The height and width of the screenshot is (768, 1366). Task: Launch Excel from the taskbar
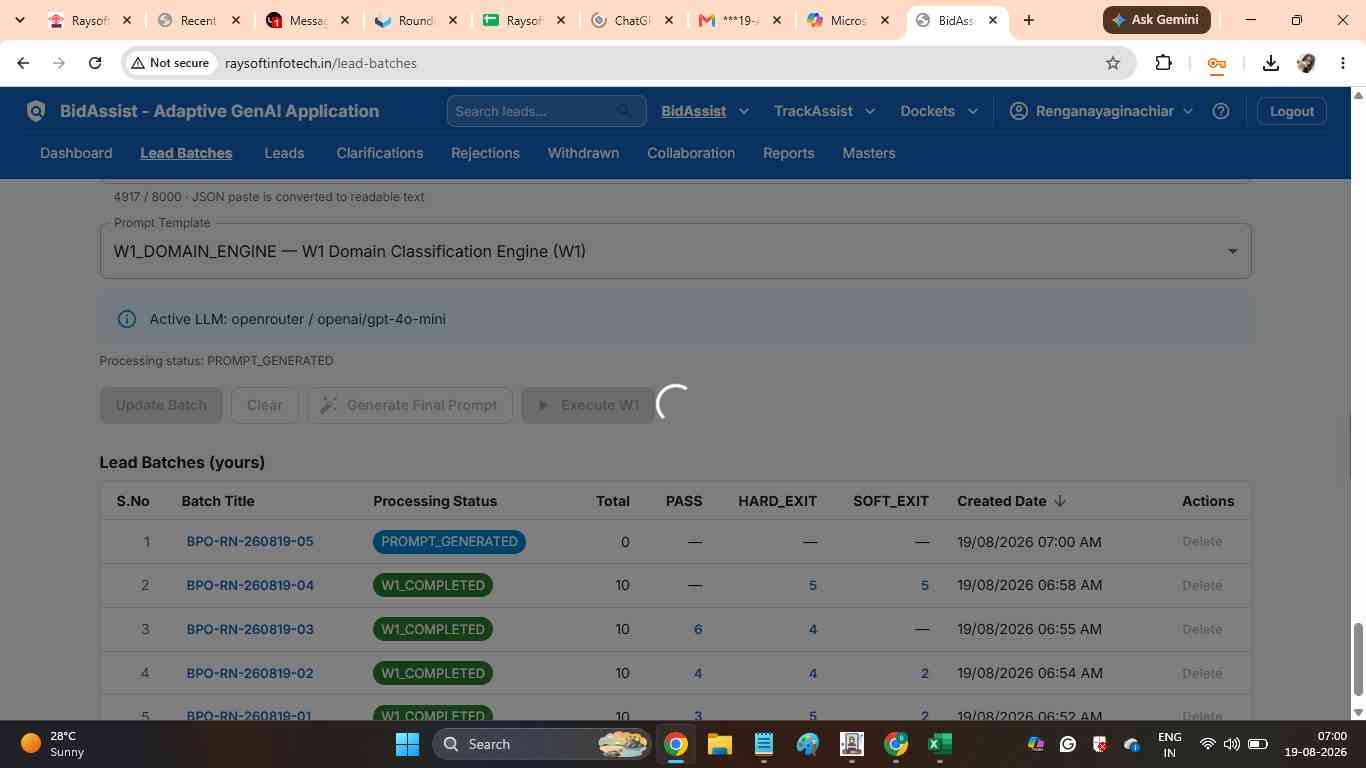coord(939,744)
